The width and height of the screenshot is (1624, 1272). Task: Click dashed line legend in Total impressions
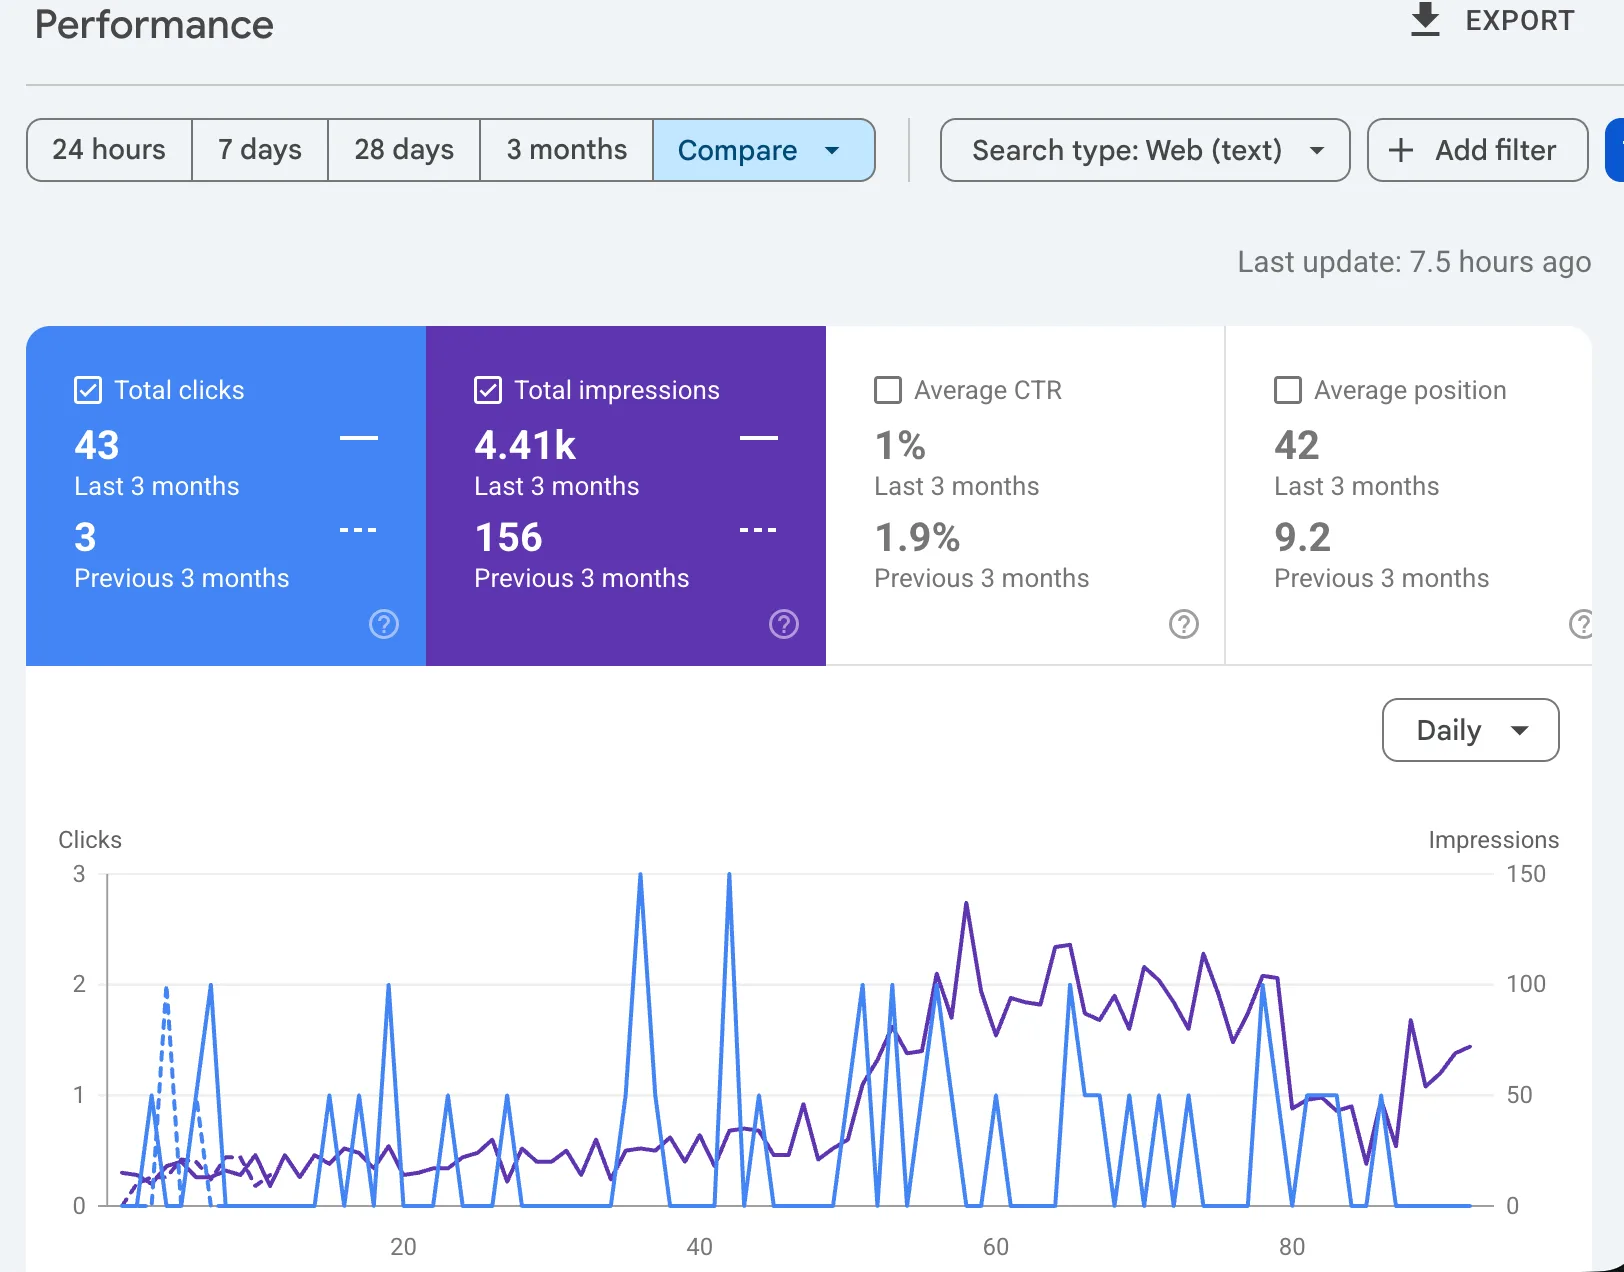click(x=758, y=530)
